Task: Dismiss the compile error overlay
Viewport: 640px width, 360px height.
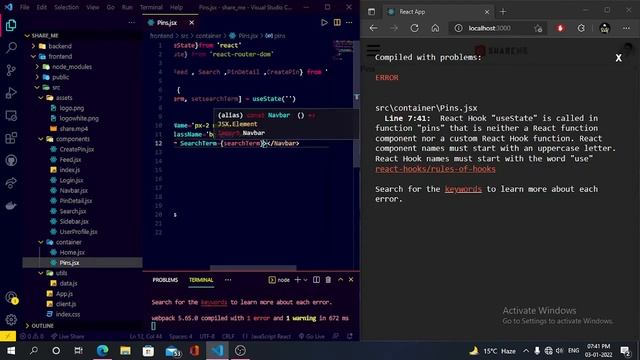Action: pos(618,58)
